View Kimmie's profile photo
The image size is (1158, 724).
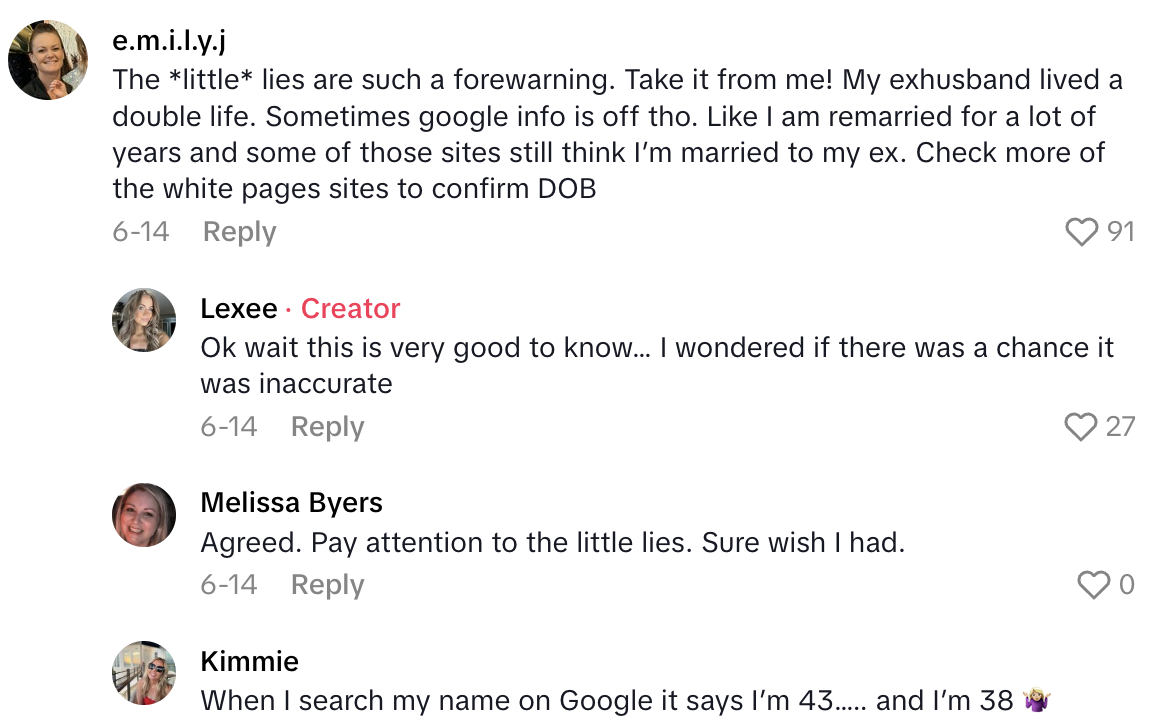143,673
